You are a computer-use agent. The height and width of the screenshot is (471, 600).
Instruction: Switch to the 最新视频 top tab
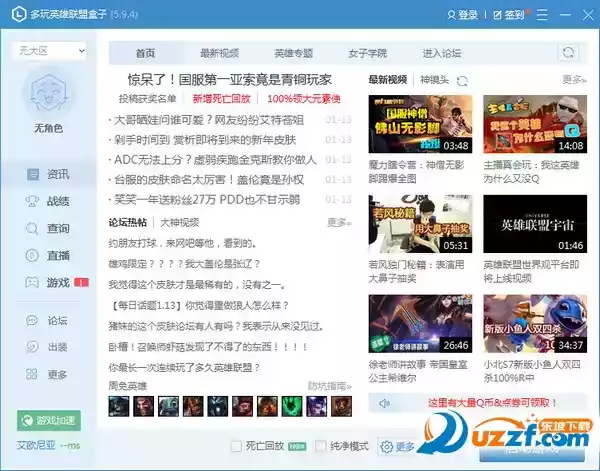(x=220, y=53)
